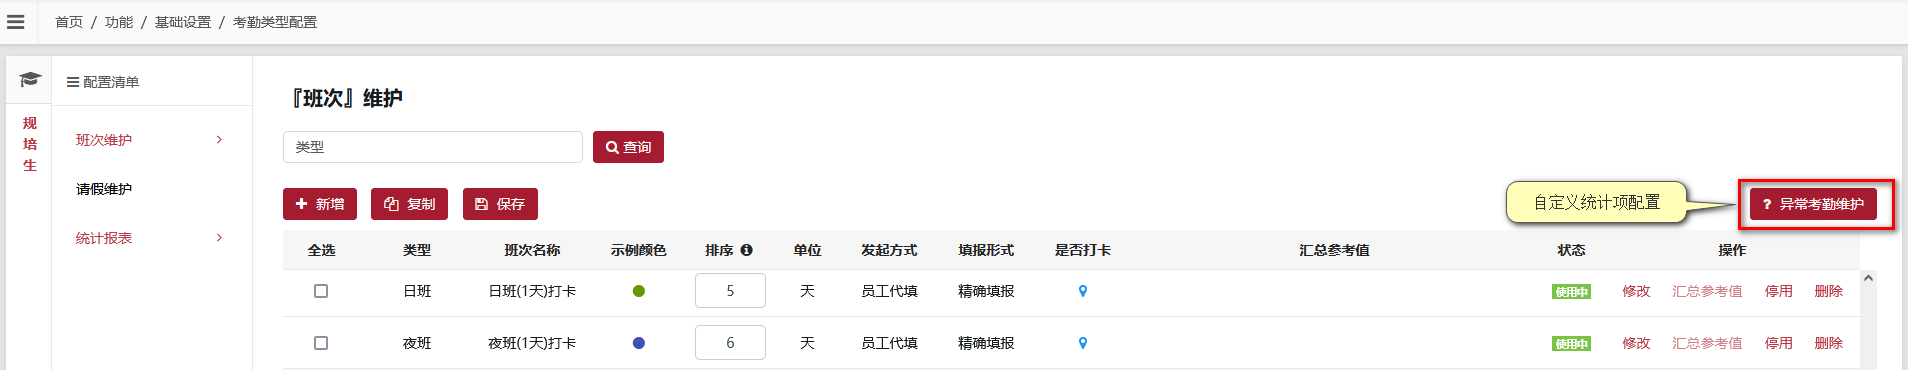The height and width of the screenshot is (370, 1908).
Task: Click the 使用中 status badge in 日班 row
Action: click(x=1571, y=292)
